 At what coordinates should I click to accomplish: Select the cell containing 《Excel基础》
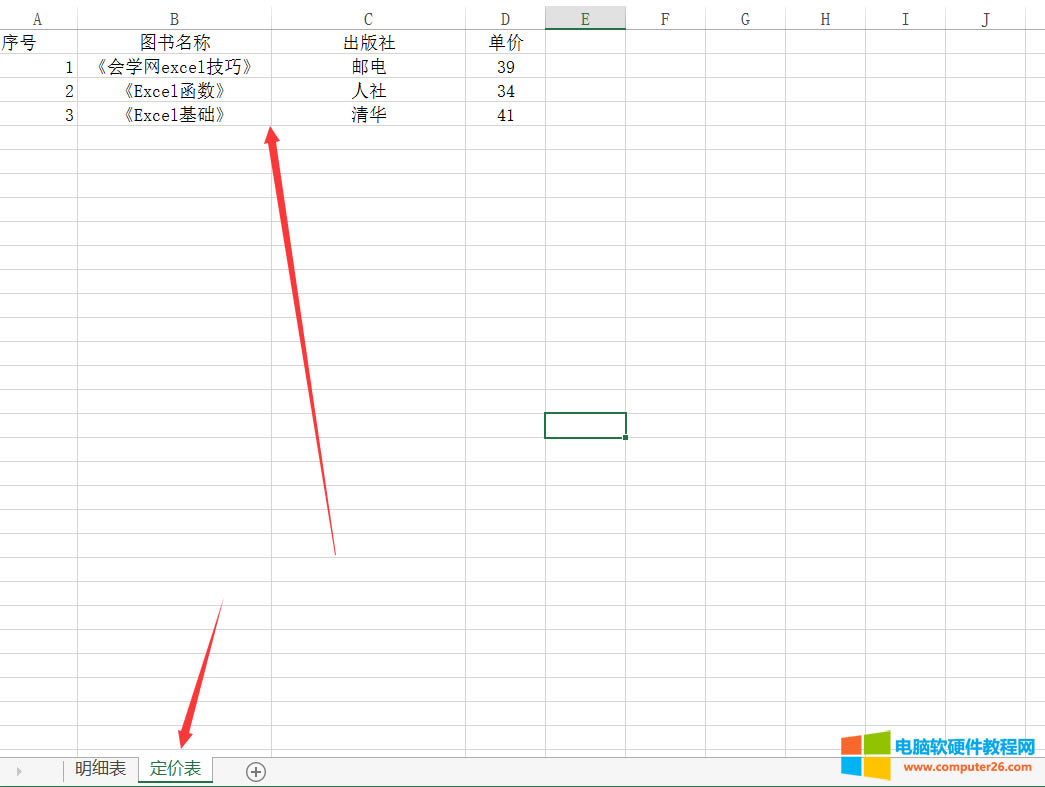174,114
